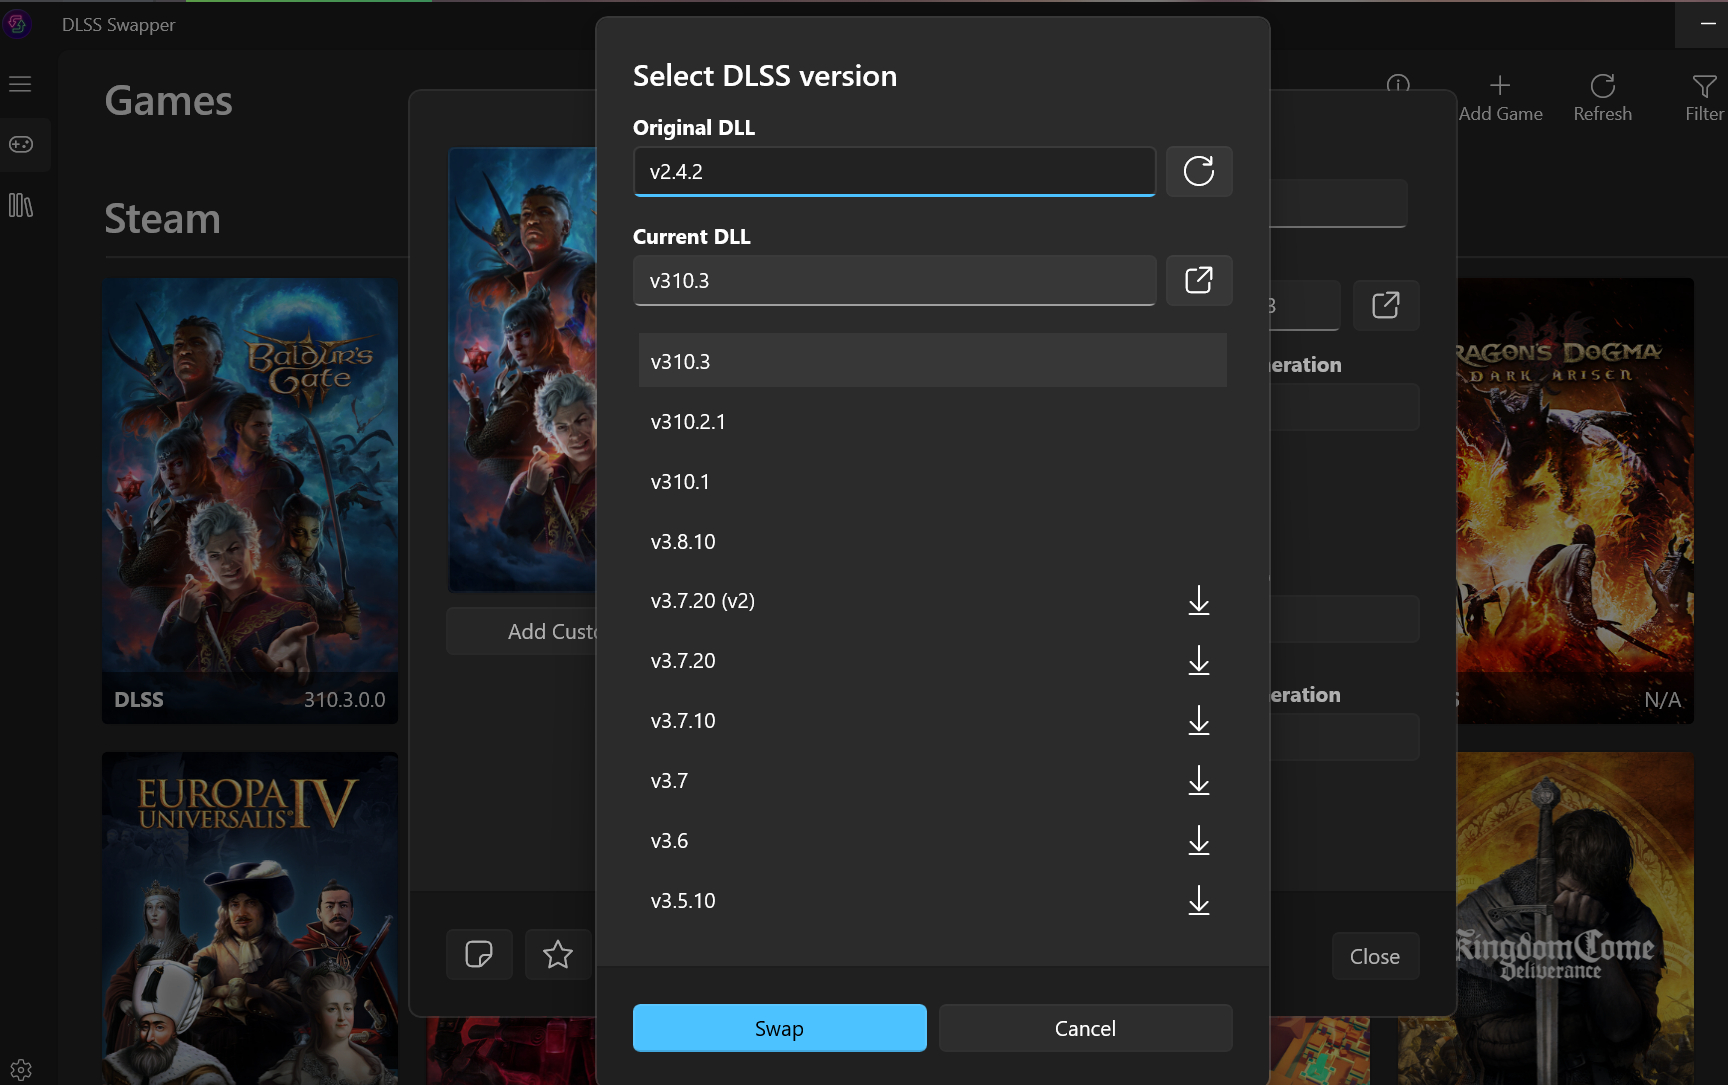1728x1085 pixels.
Task: Click the info circle icon
Action: pos(1398,84)
